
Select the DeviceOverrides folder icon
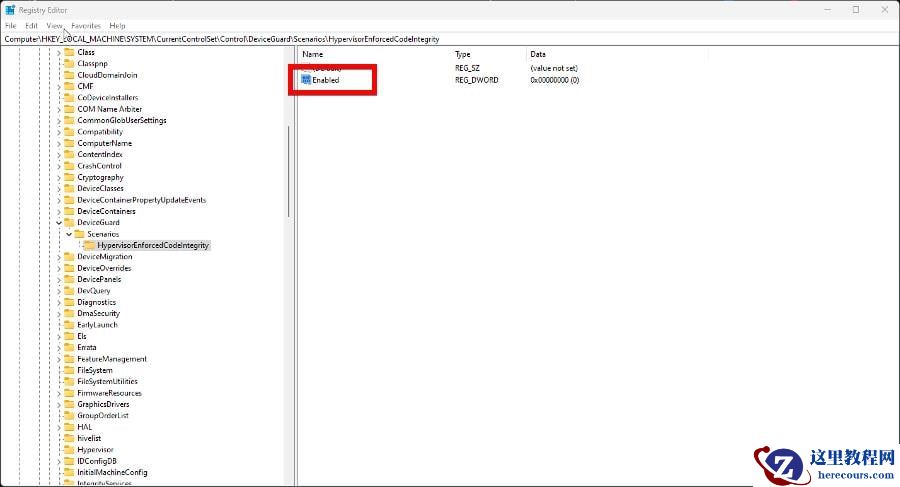point(69,268)
